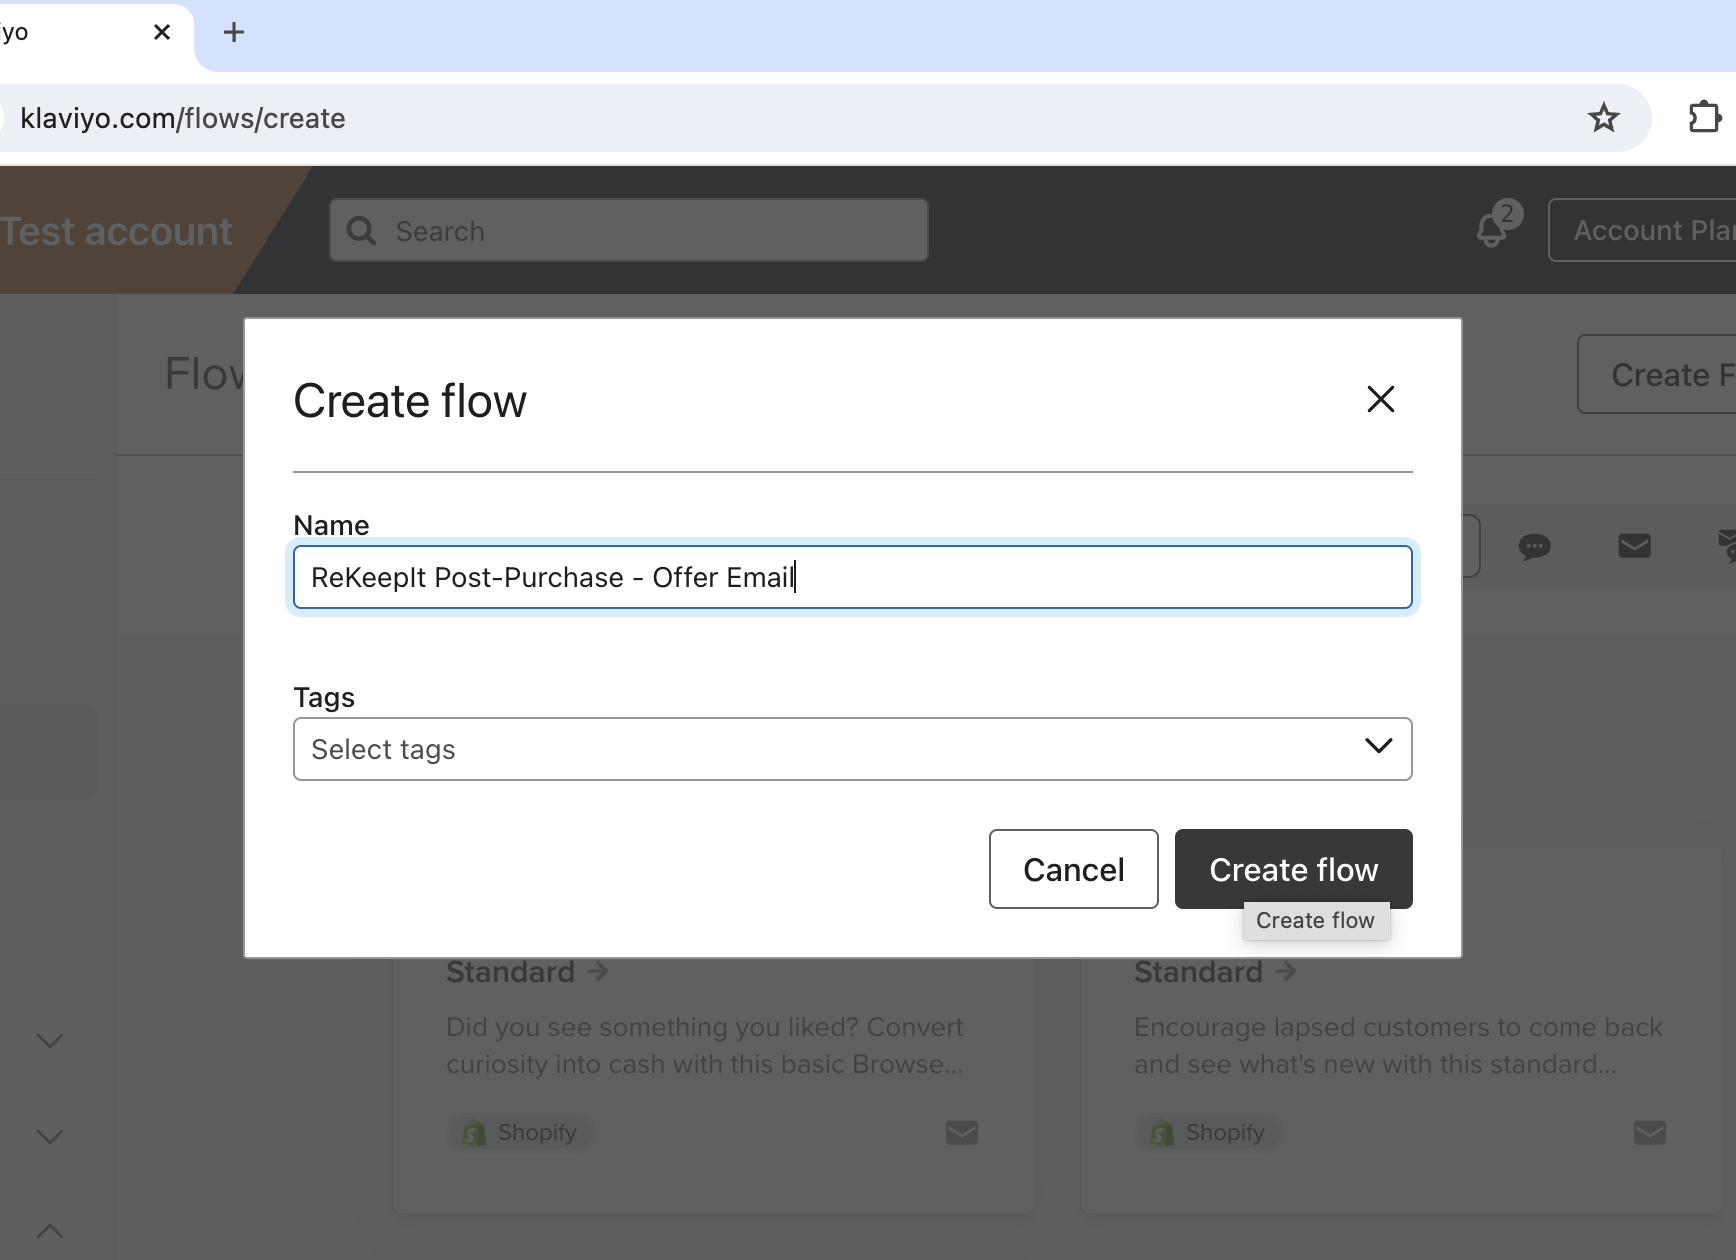Click inside the flow Name input field
Viewport: 1736px width, 1260px height.
coord(852,577)
